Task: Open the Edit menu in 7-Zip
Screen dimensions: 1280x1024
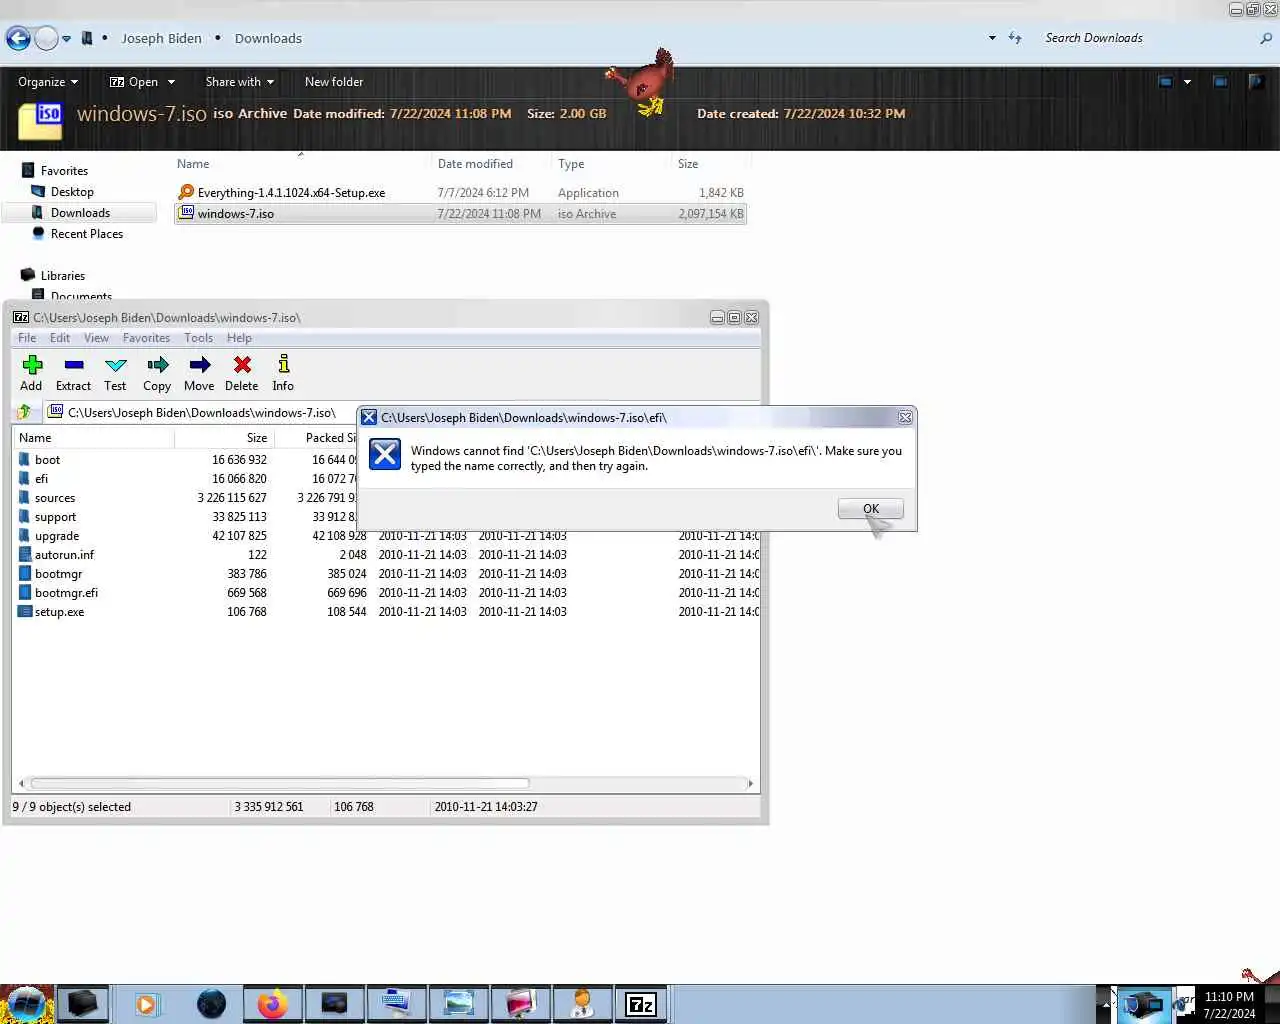Action: 60,338
